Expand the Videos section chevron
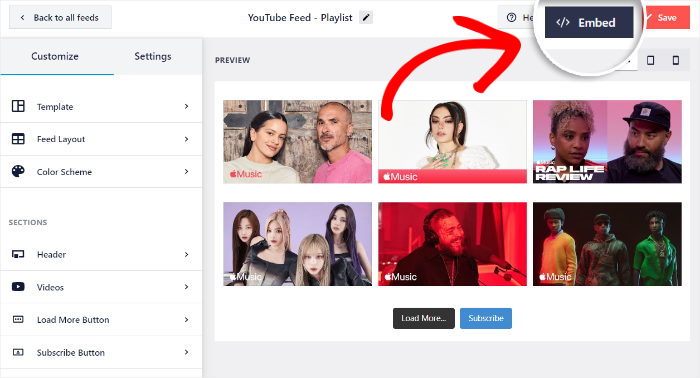 point(187,287)
